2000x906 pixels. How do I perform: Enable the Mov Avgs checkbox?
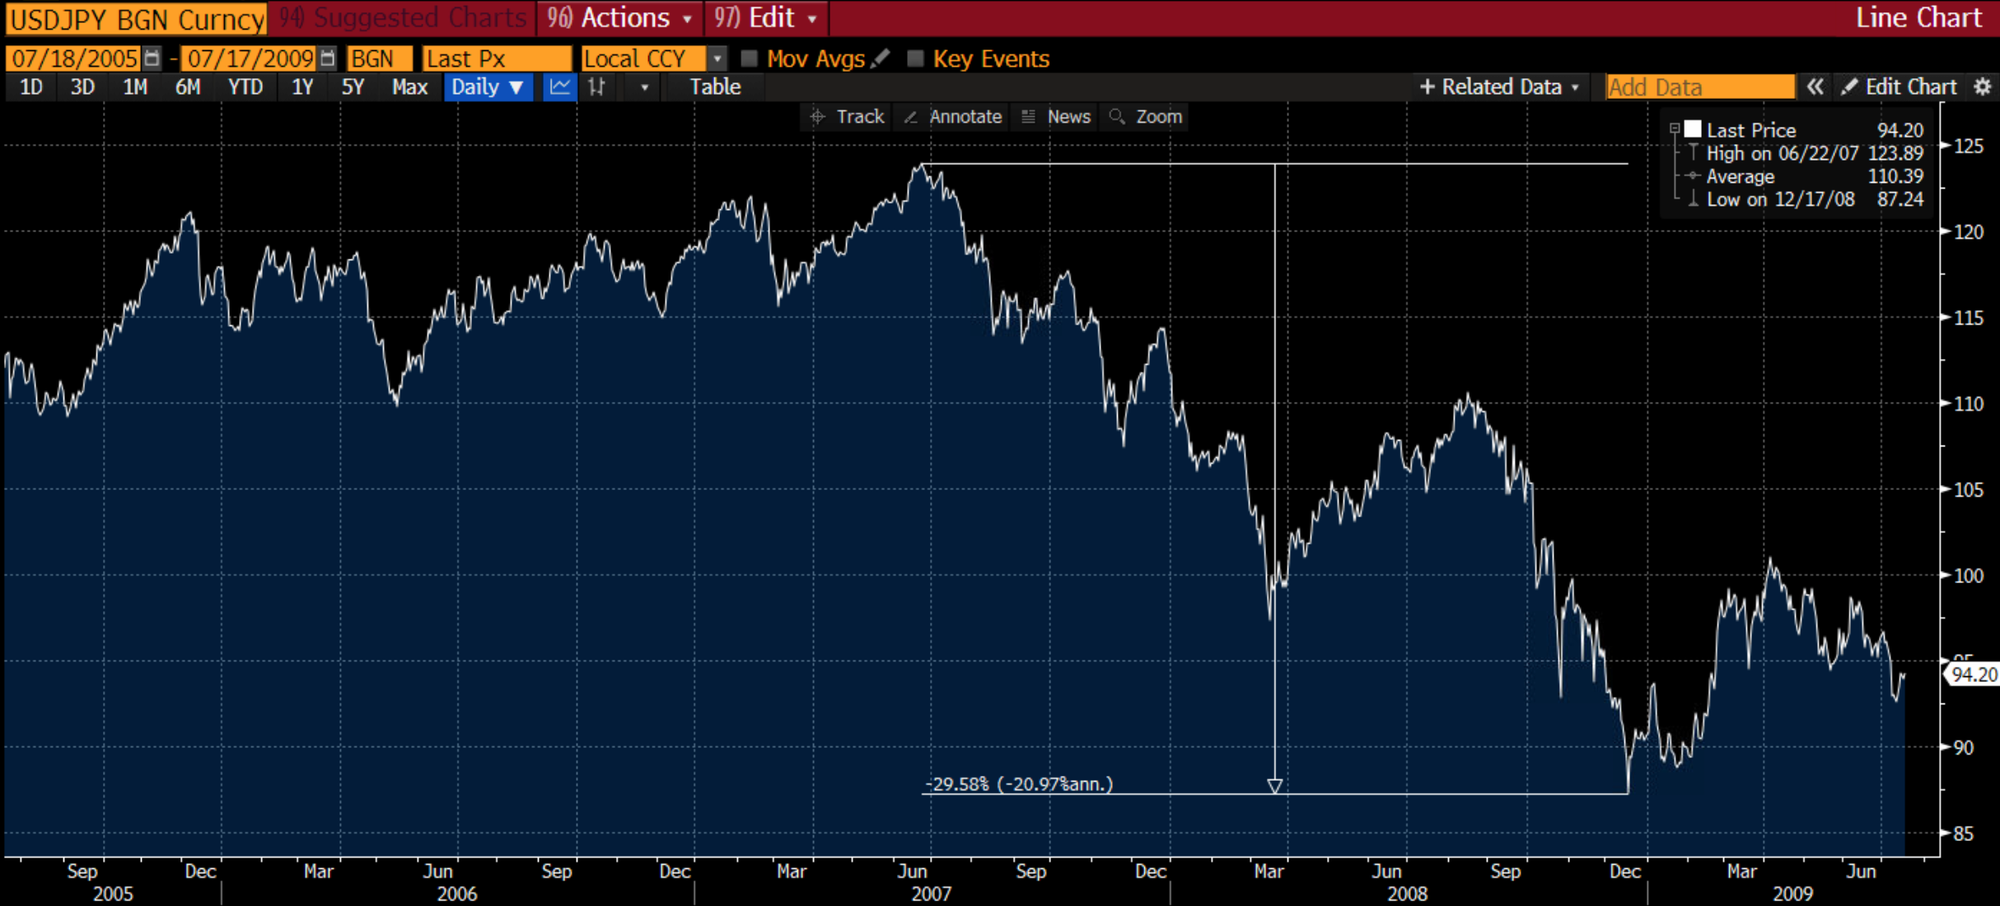pyautogui.click(x=749, y=59)
